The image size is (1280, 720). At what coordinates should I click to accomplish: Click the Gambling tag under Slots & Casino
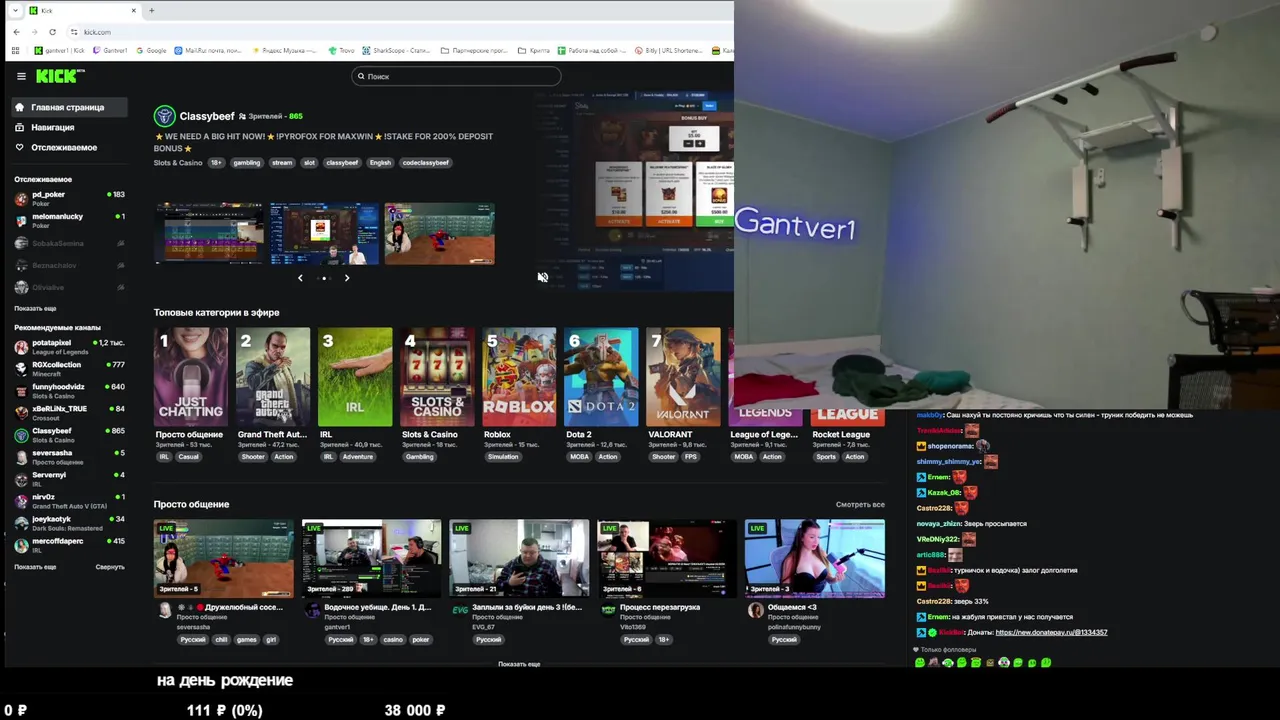(419, 457)
